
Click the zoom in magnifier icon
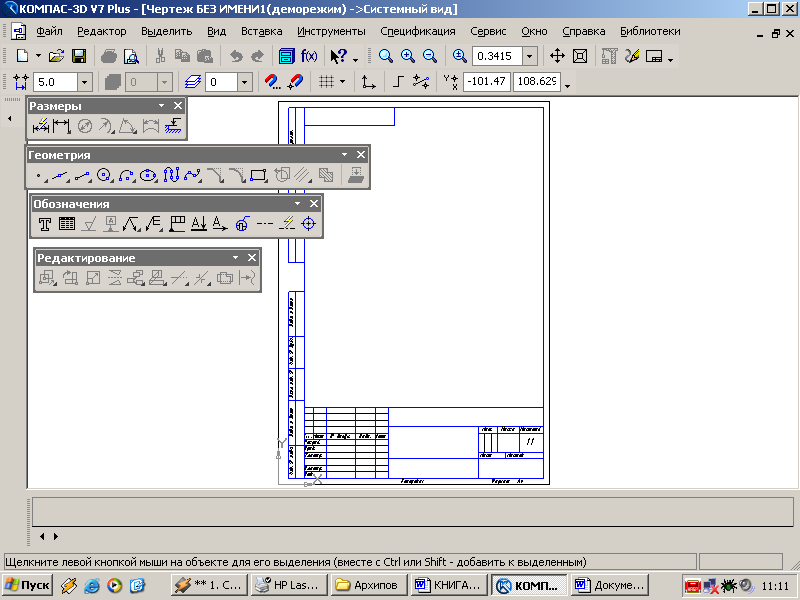(x=408, y=56)
